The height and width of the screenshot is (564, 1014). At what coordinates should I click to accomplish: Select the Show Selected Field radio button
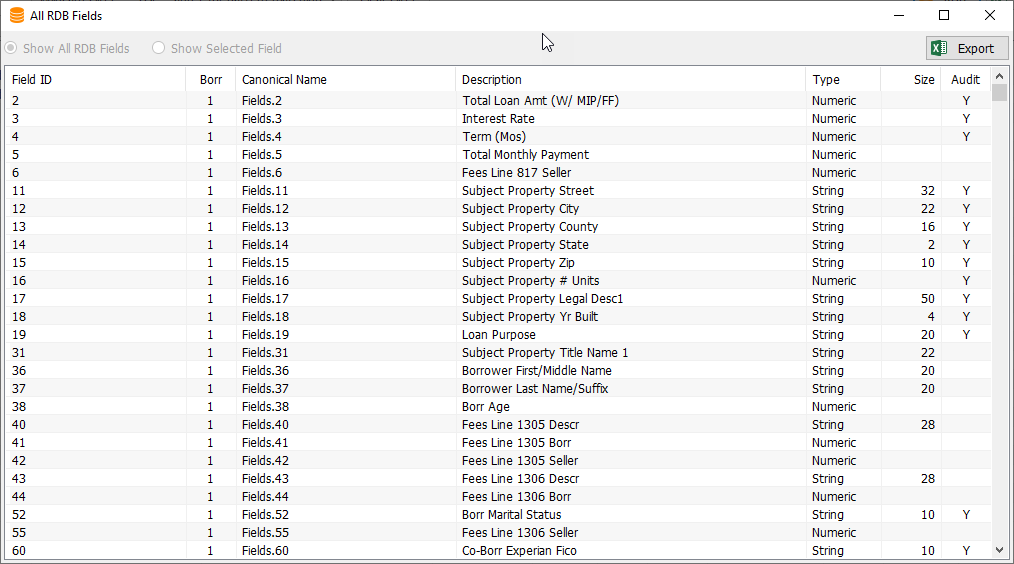click(158, 49)
